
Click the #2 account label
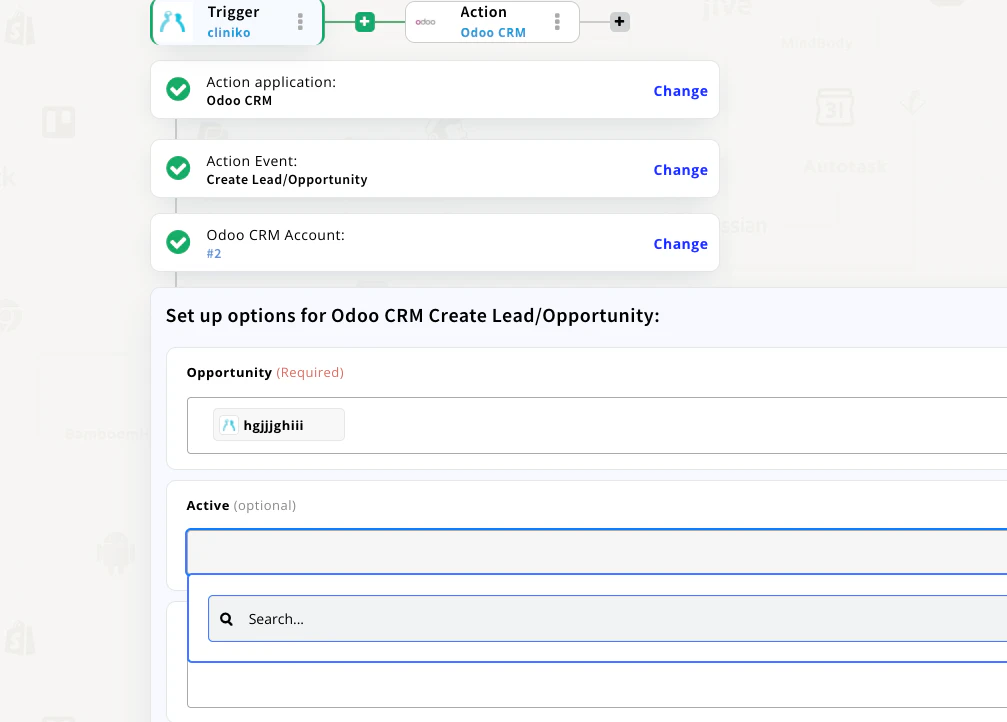coord(214,254)
